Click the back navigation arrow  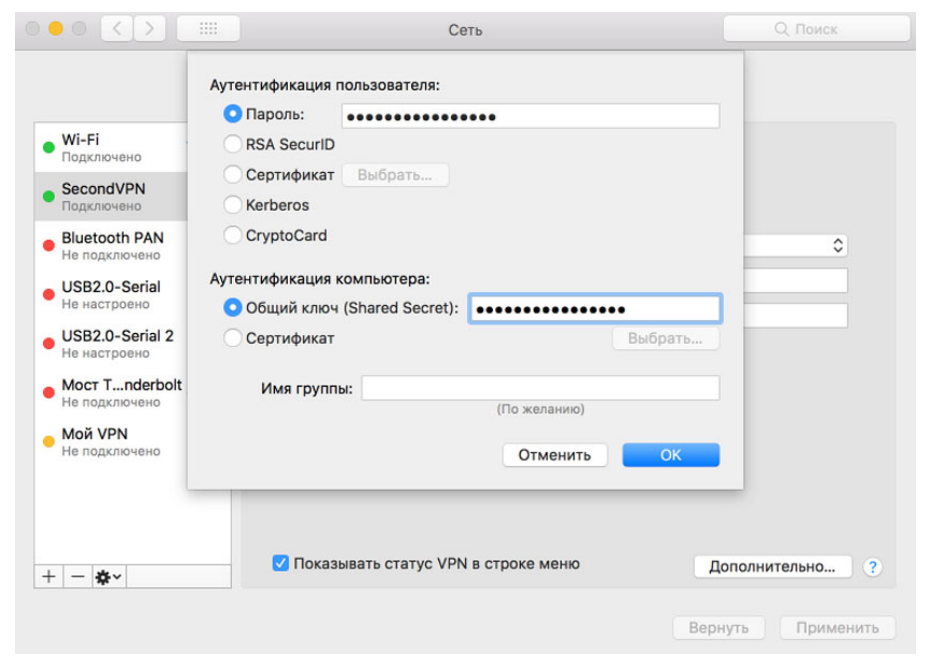point(116,29)
